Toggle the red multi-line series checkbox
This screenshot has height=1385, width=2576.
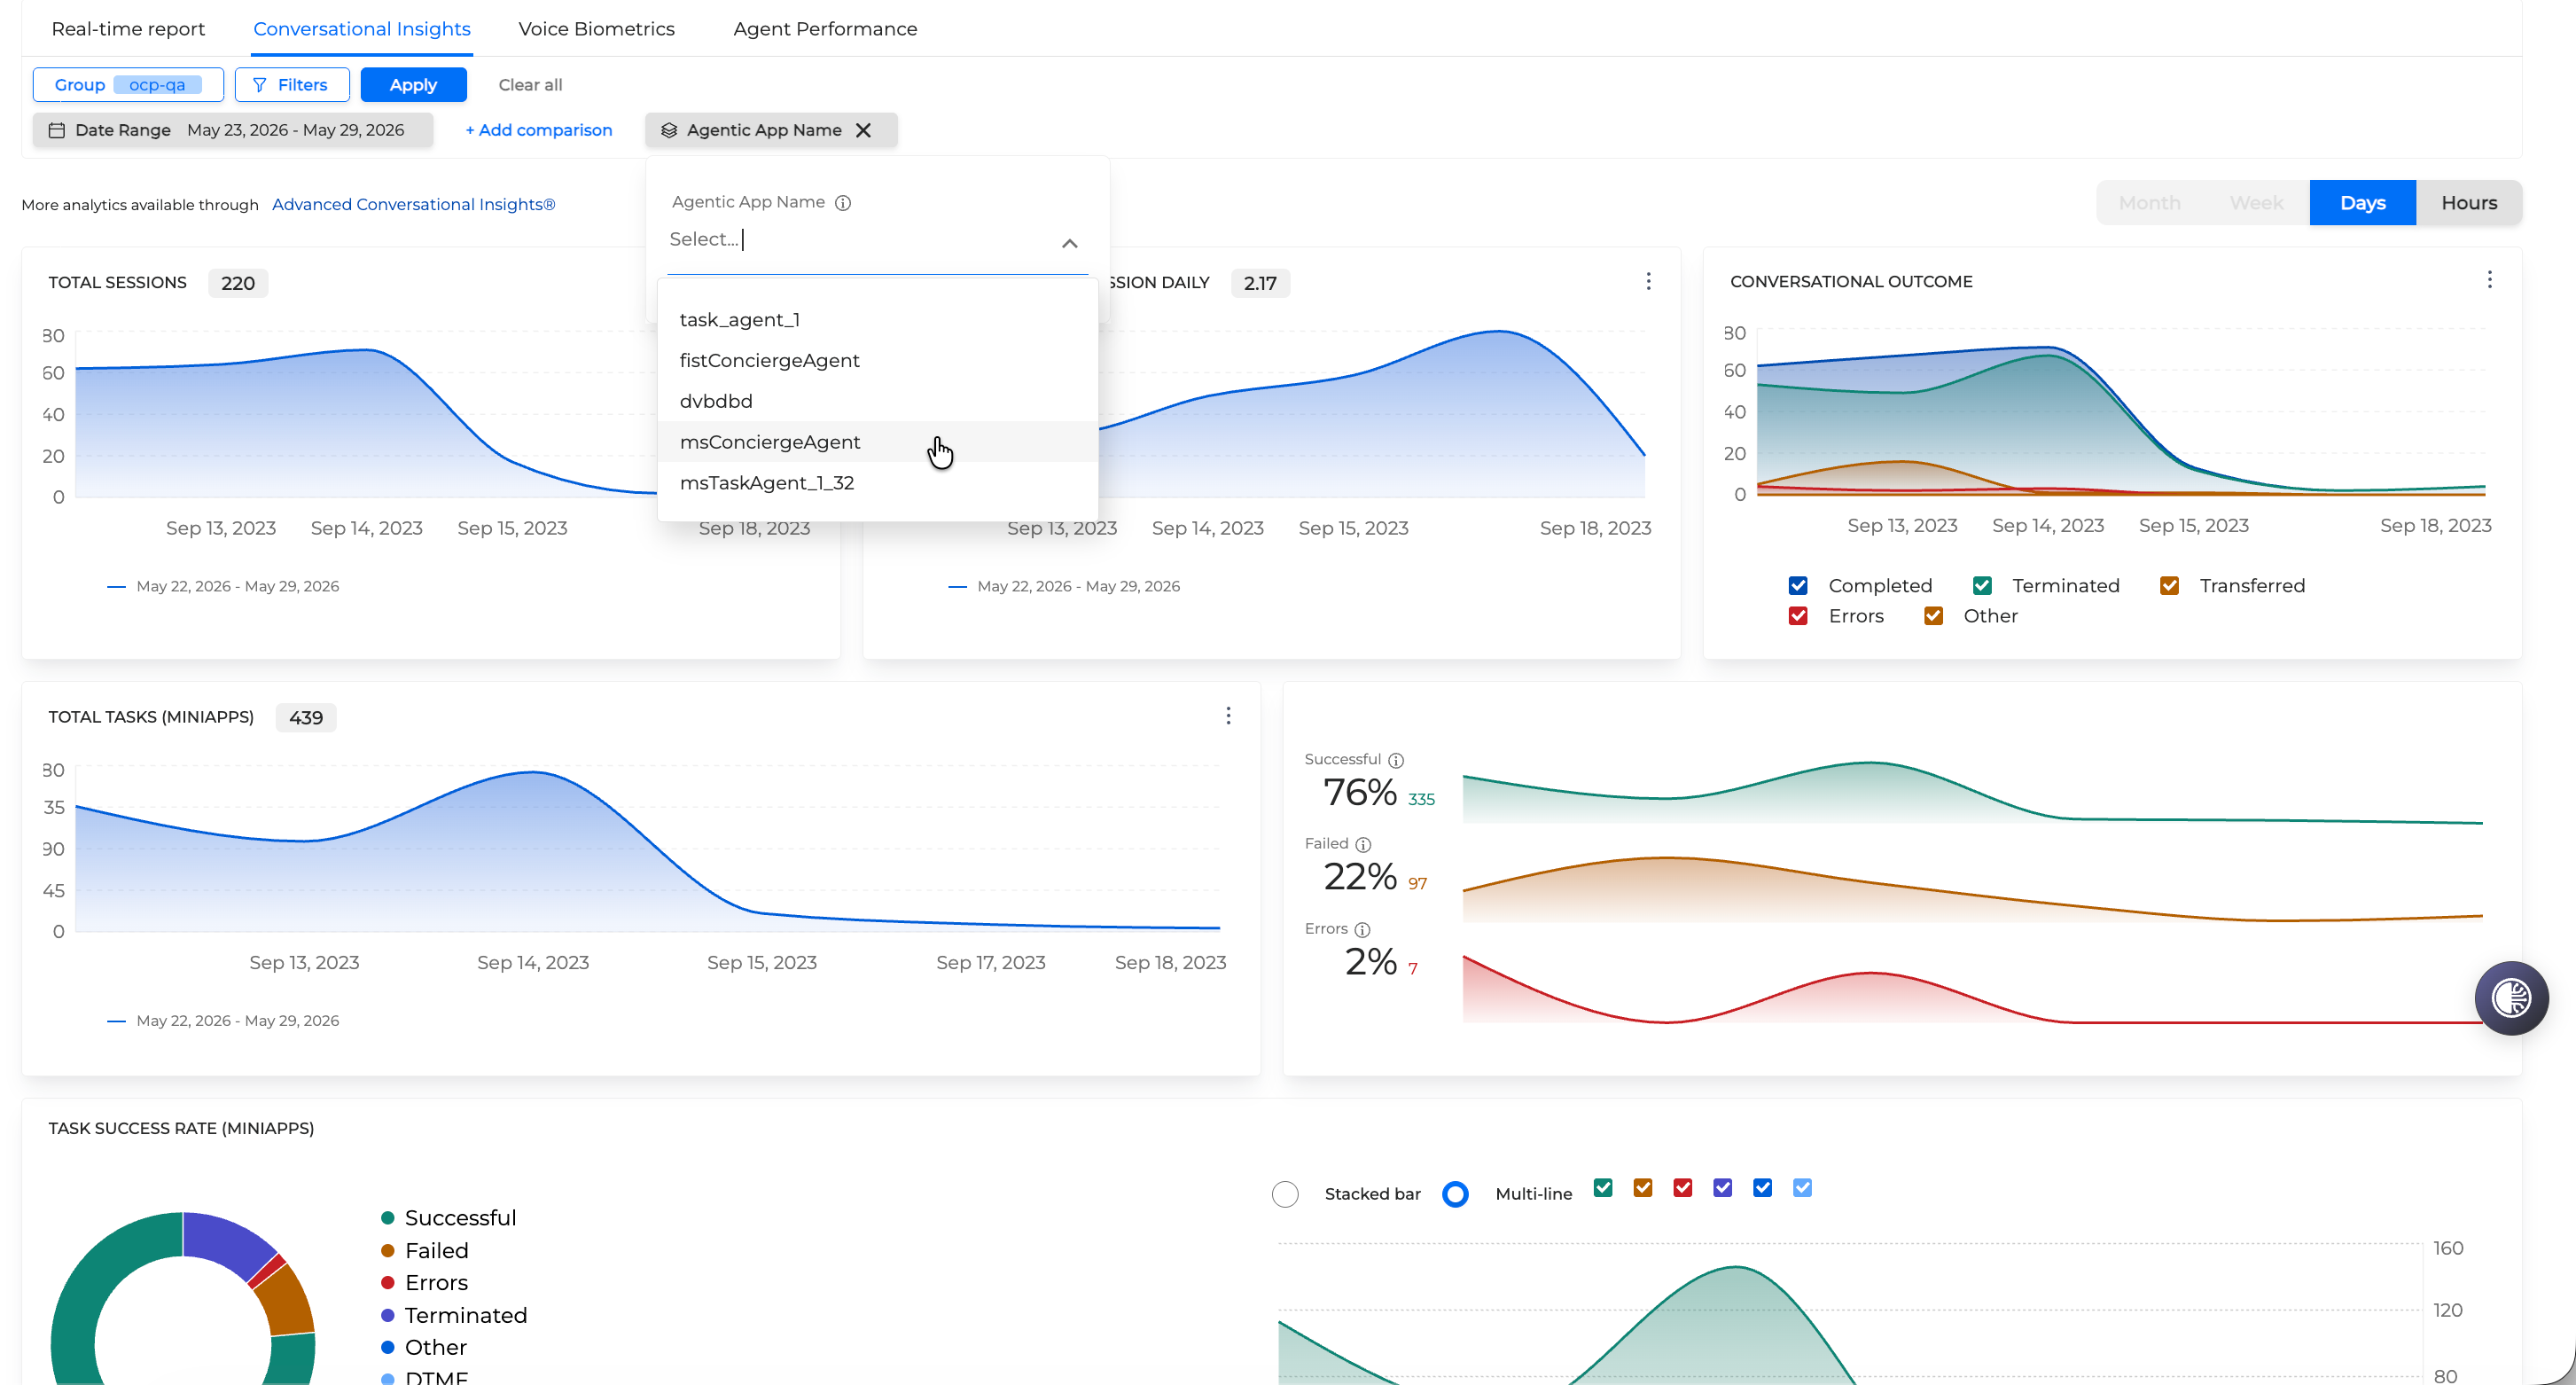tap(1683, 1187)
